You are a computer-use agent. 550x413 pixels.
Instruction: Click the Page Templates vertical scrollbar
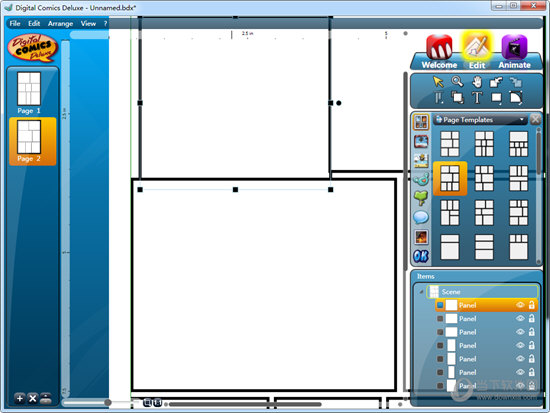539,153
